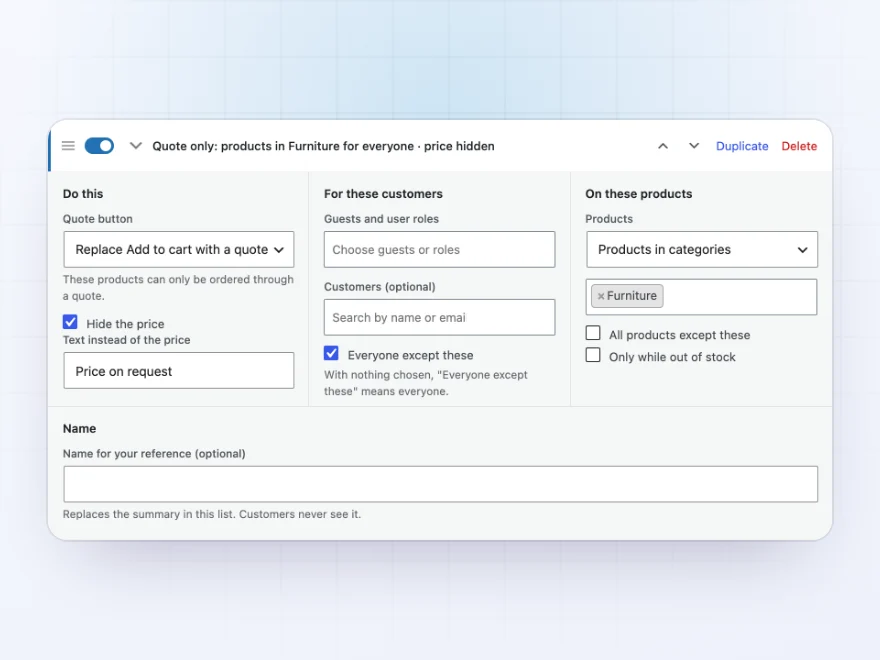Open the Quote button dropdown
Screen dimensions: 880x660
[x=178, y=249]
